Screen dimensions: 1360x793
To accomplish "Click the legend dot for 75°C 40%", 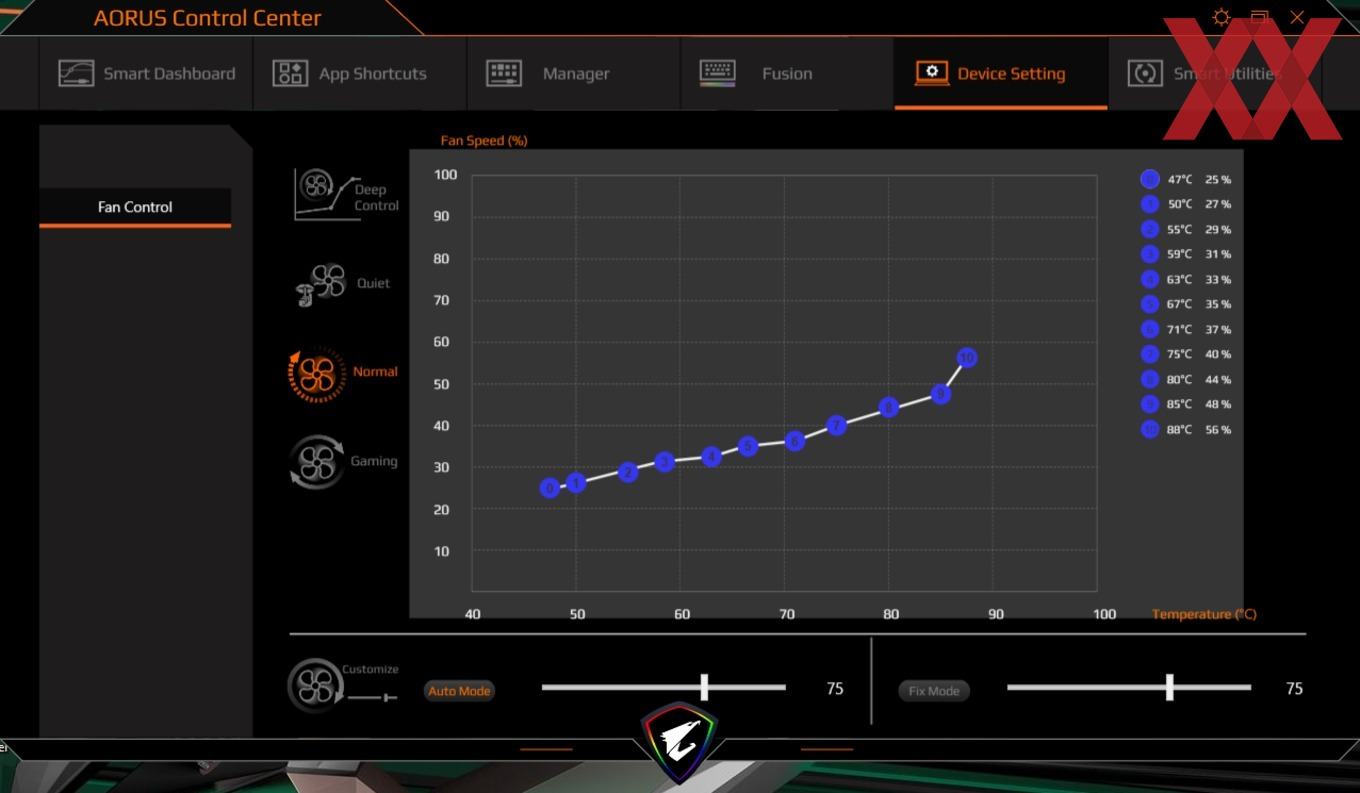I will [1150, 354].
